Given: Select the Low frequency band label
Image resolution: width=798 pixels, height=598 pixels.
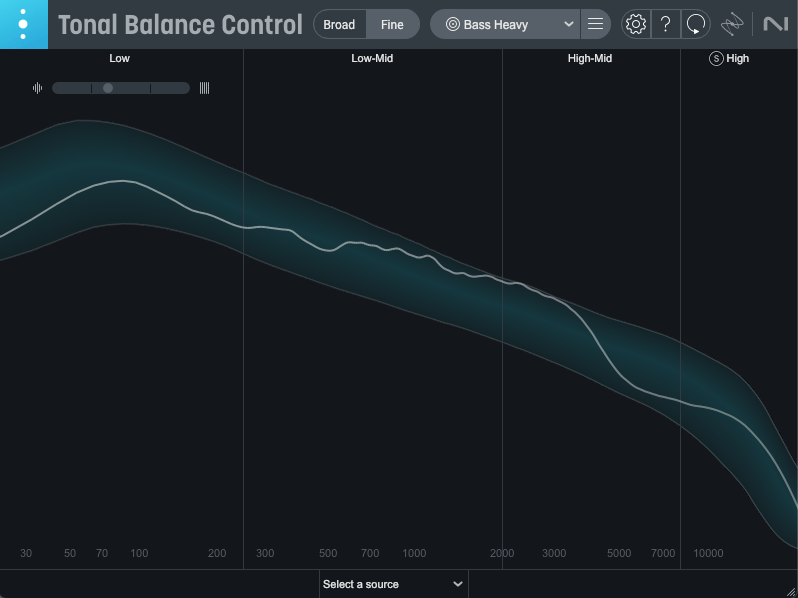Looking at the screenshot, I should pyautogui.click(x=119, y=58).
